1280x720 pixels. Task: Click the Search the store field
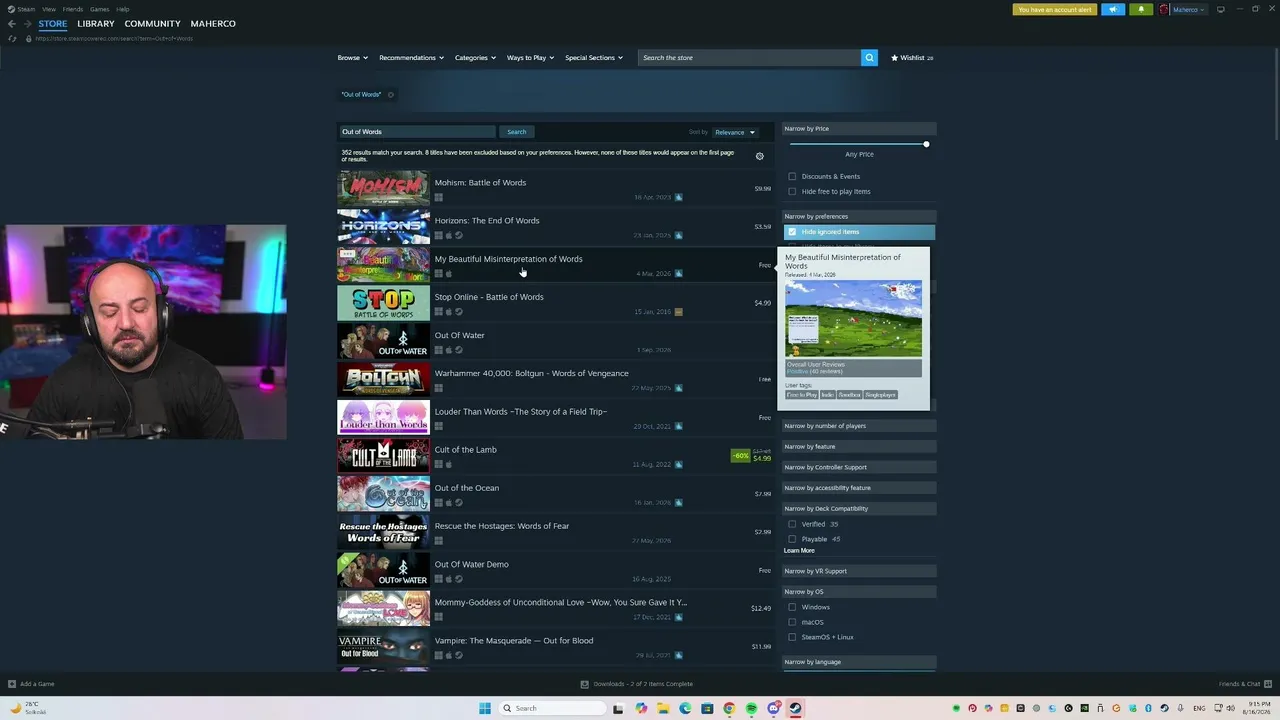click(x=749, y=58)
